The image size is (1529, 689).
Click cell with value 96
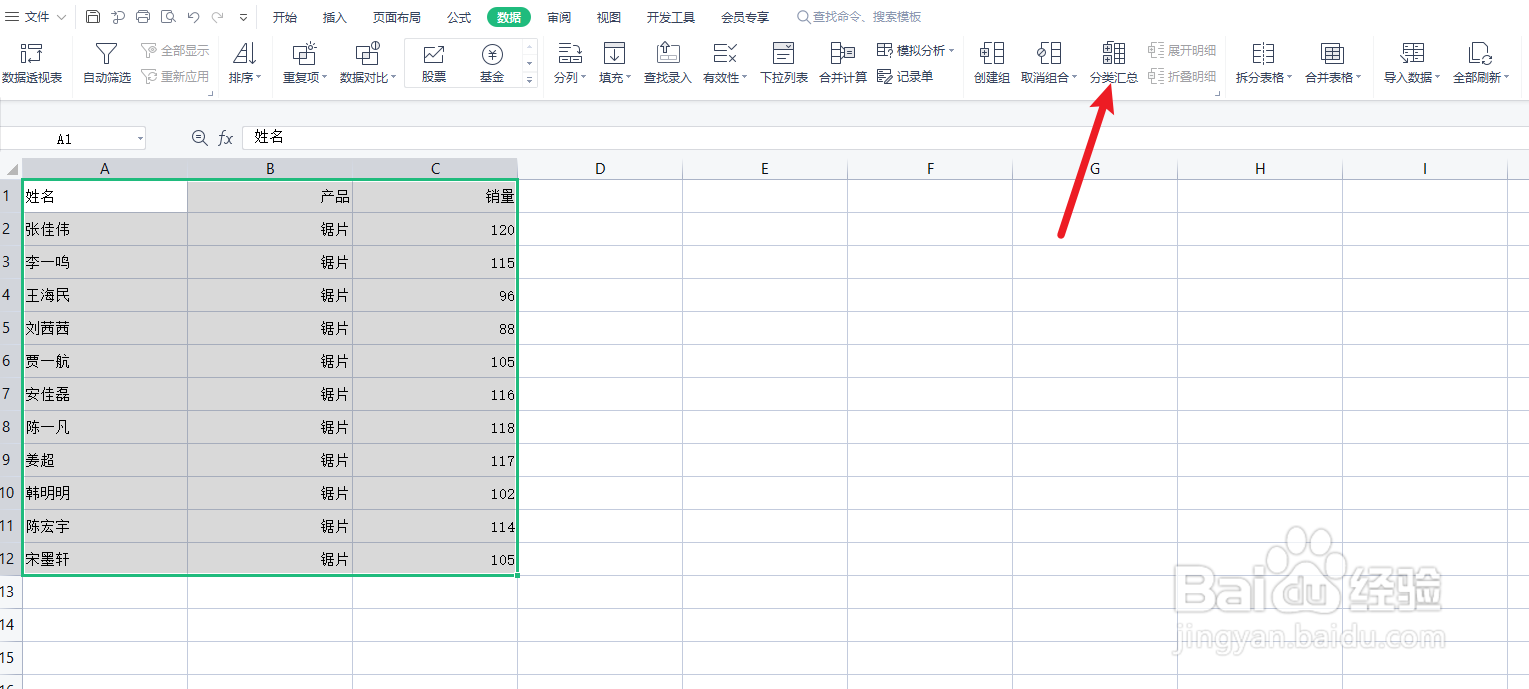coord(435,295)
